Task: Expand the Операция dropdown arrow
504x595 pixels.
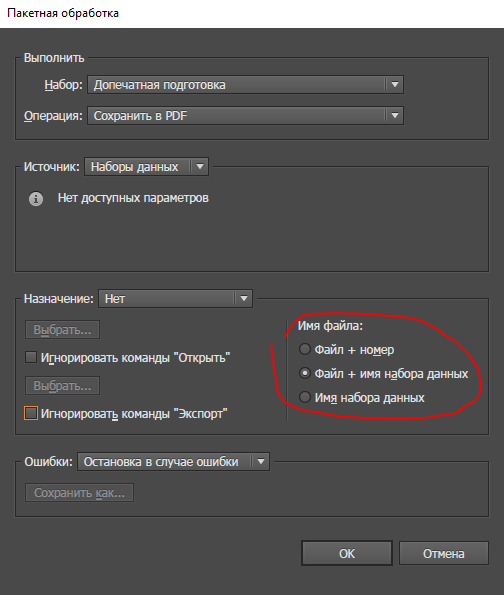Action: point(395,115)
